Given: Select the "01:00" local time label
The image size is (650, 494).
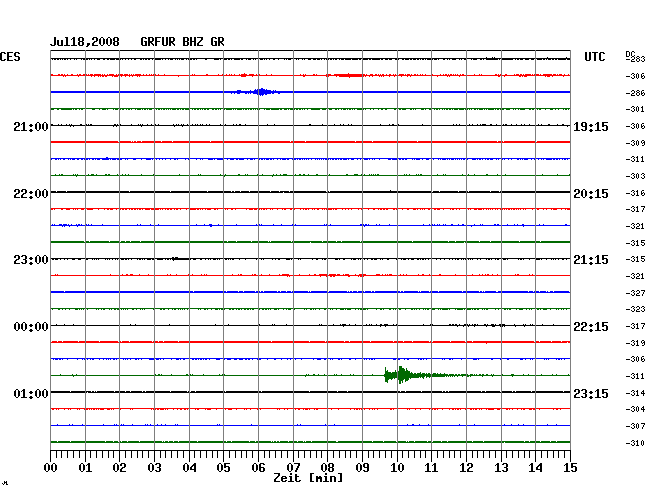Looking at the screenshot, I should (x=31, y=393).
